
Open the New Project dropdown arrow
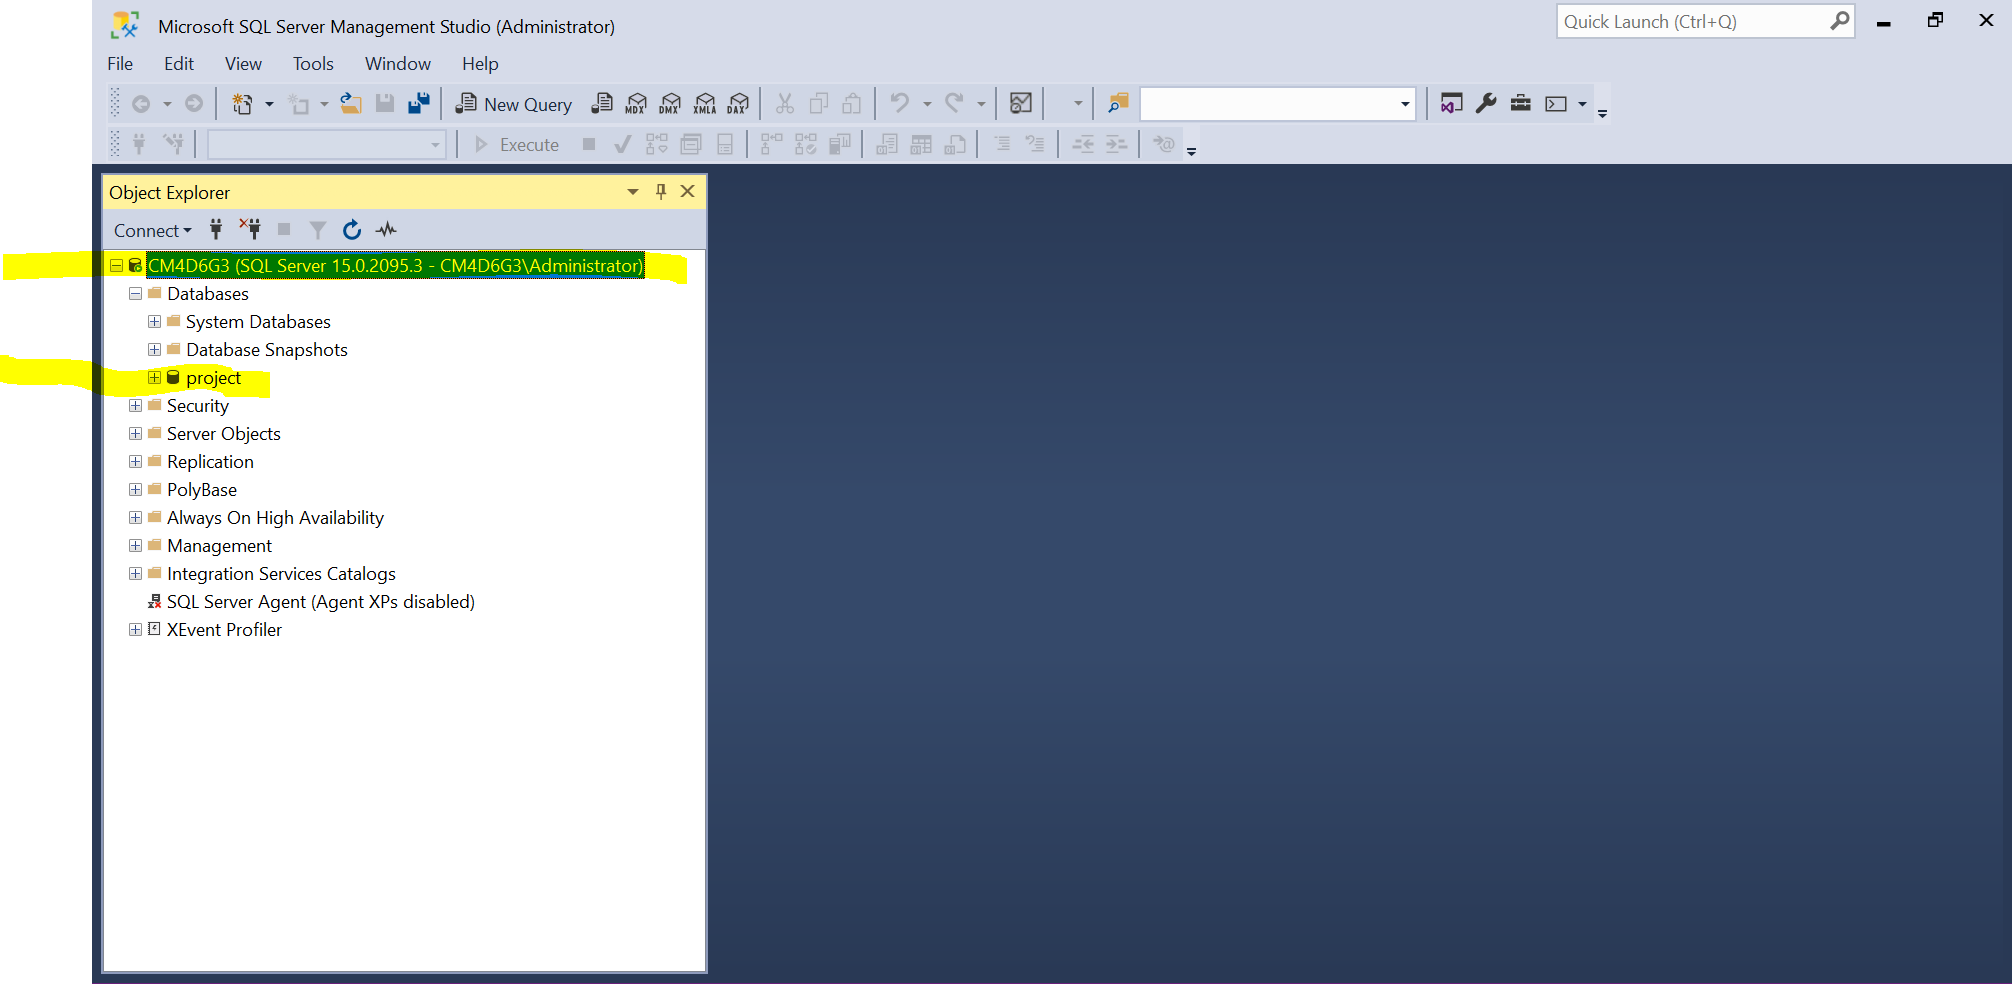269,104
